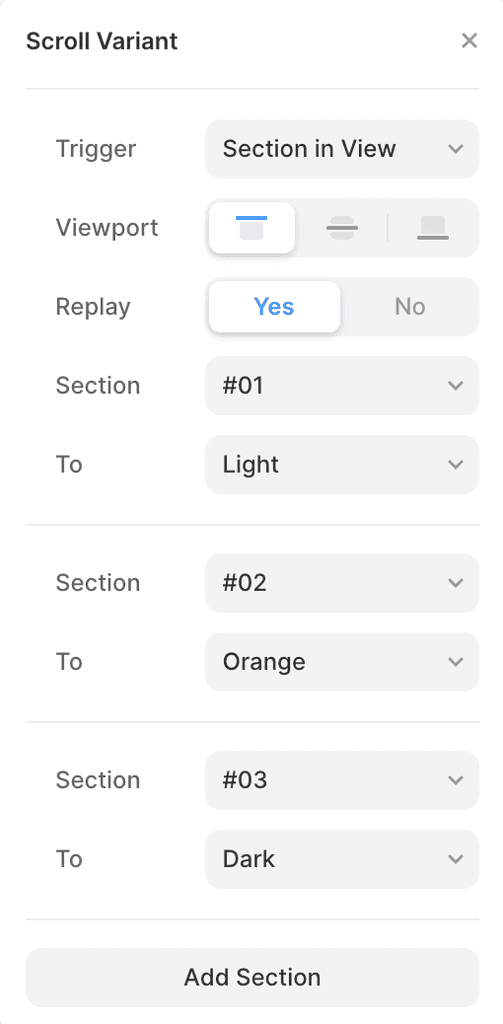Open the Section #03 dropdown
Screen dimensions: 503x1024
point(342,780)
